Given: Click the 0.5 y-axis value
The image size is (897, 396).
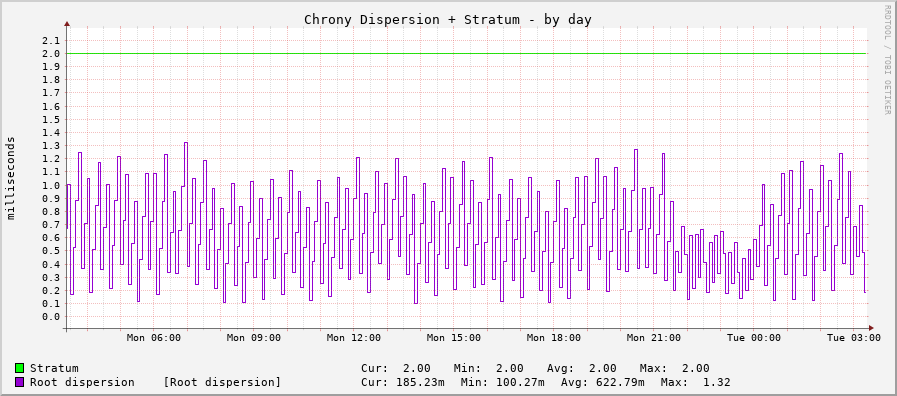Looking at the screenshot, I should [51, 251].
